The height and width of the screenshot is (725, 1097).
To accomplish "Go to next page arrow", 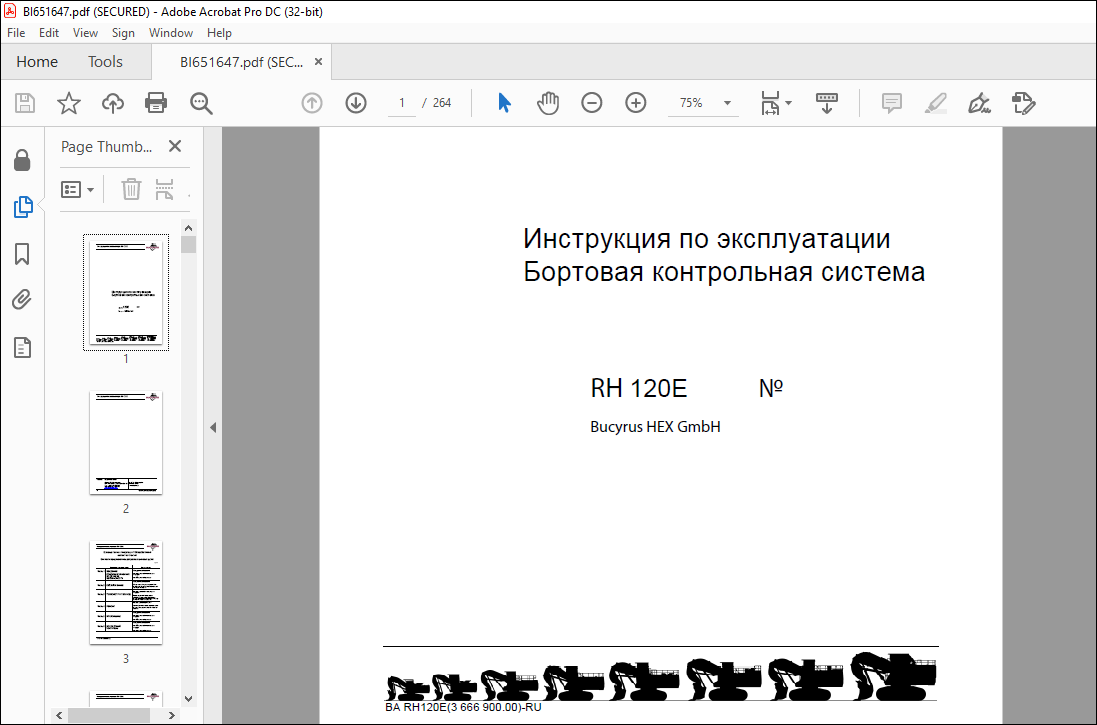I will click(356, 103).
